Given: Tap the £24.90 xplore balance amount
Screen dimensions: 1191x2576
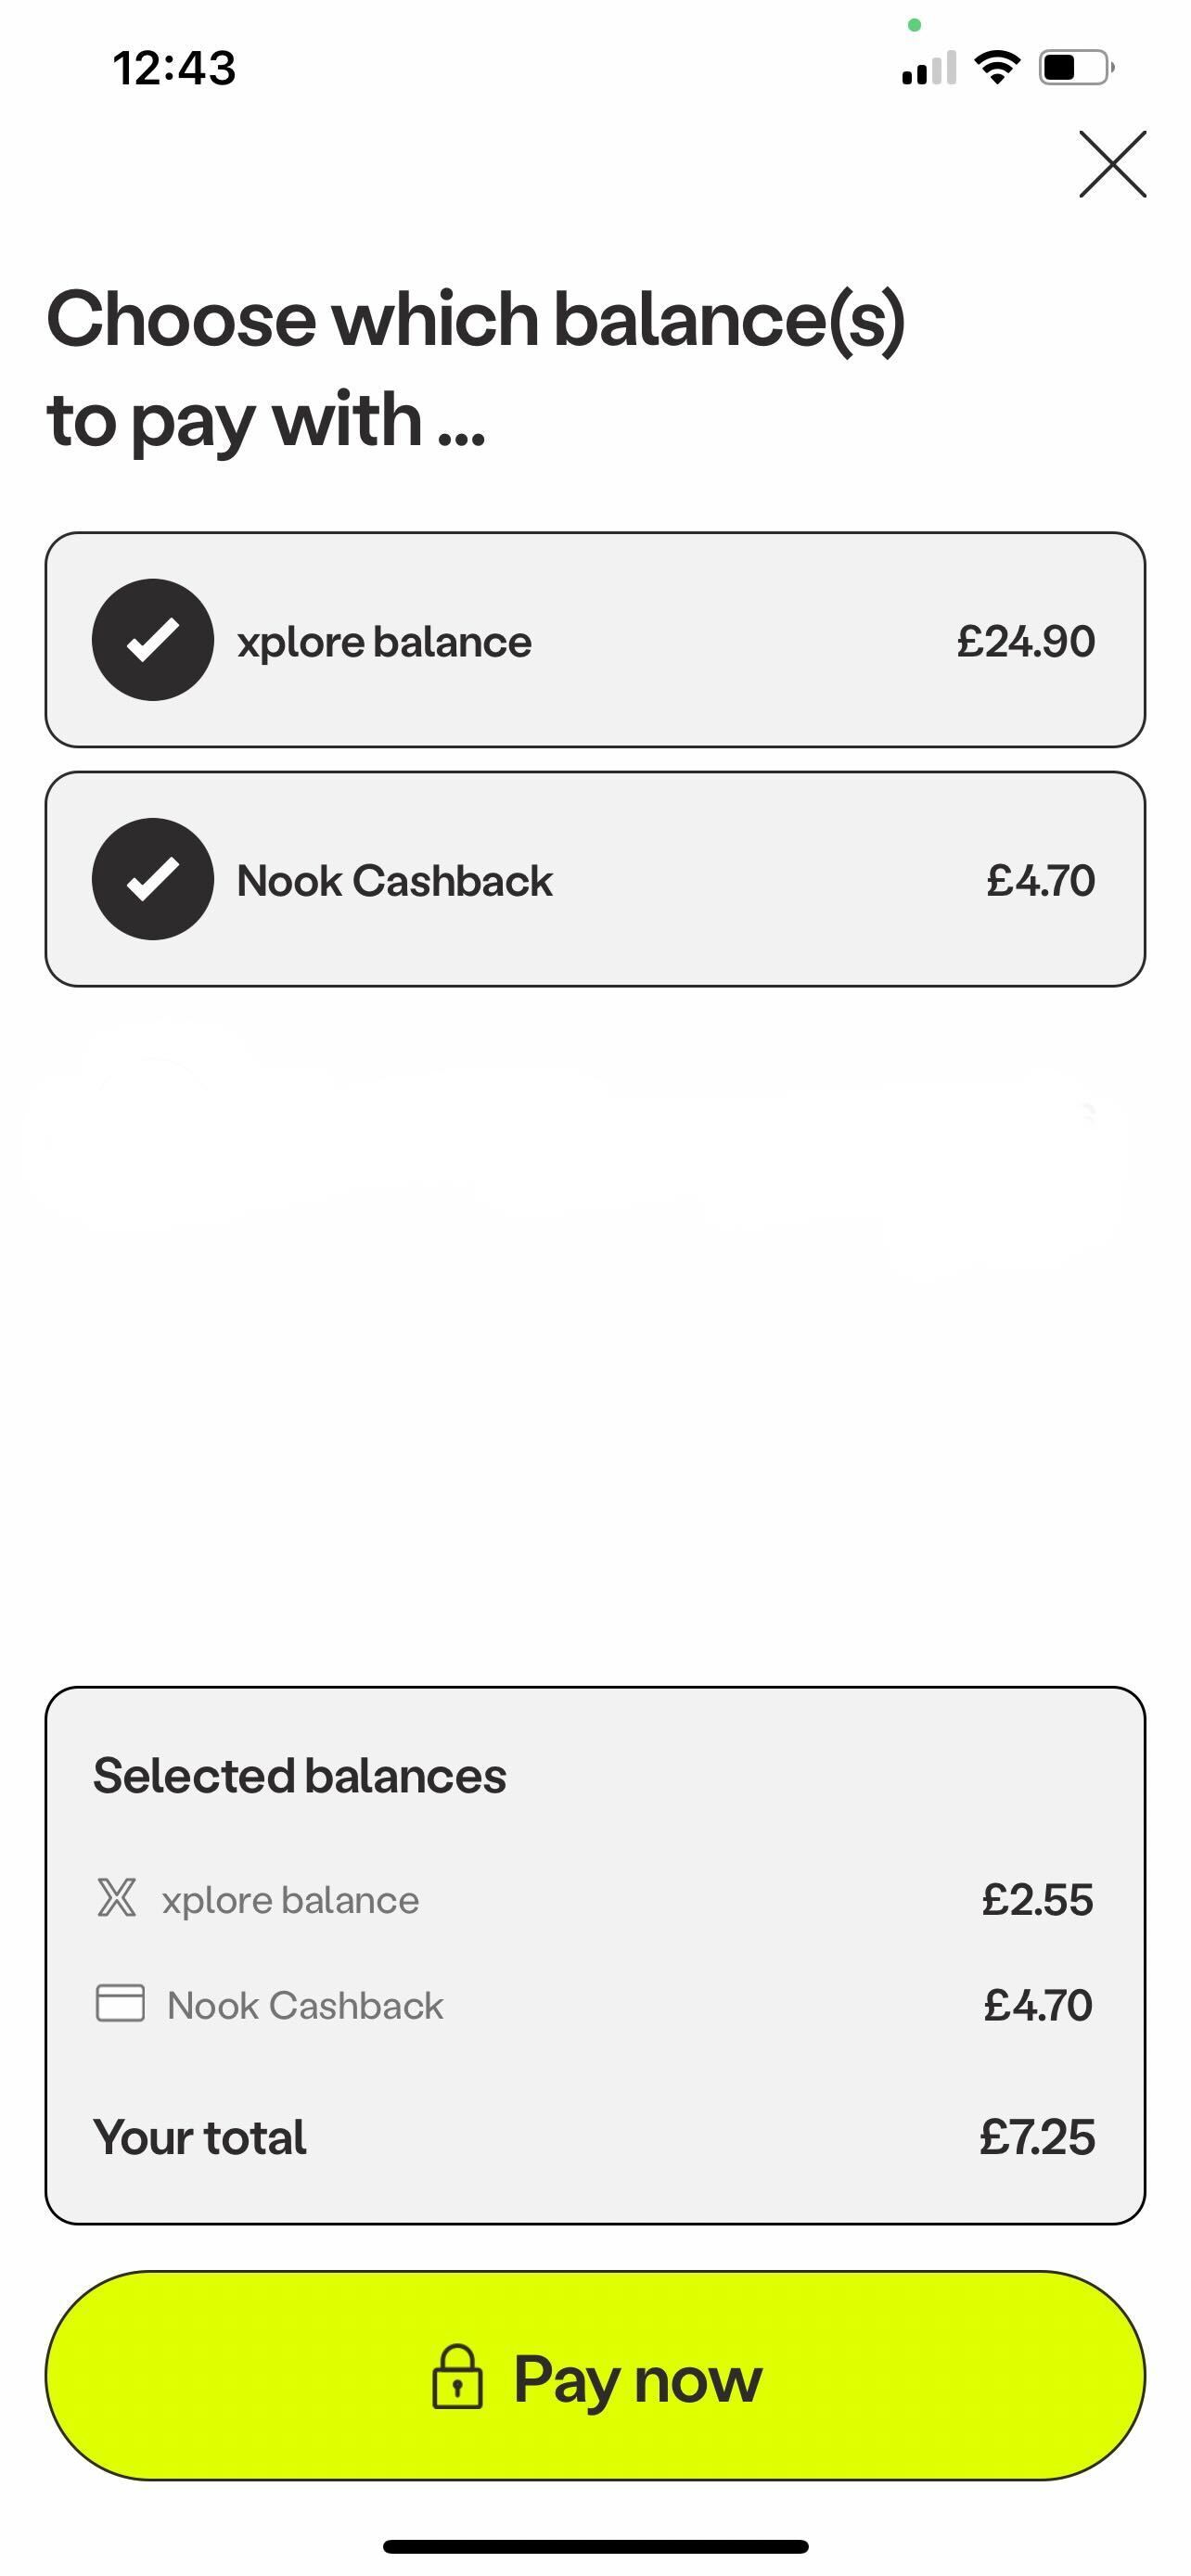Looking at the screenshot, I should [x=1025, y=641].
